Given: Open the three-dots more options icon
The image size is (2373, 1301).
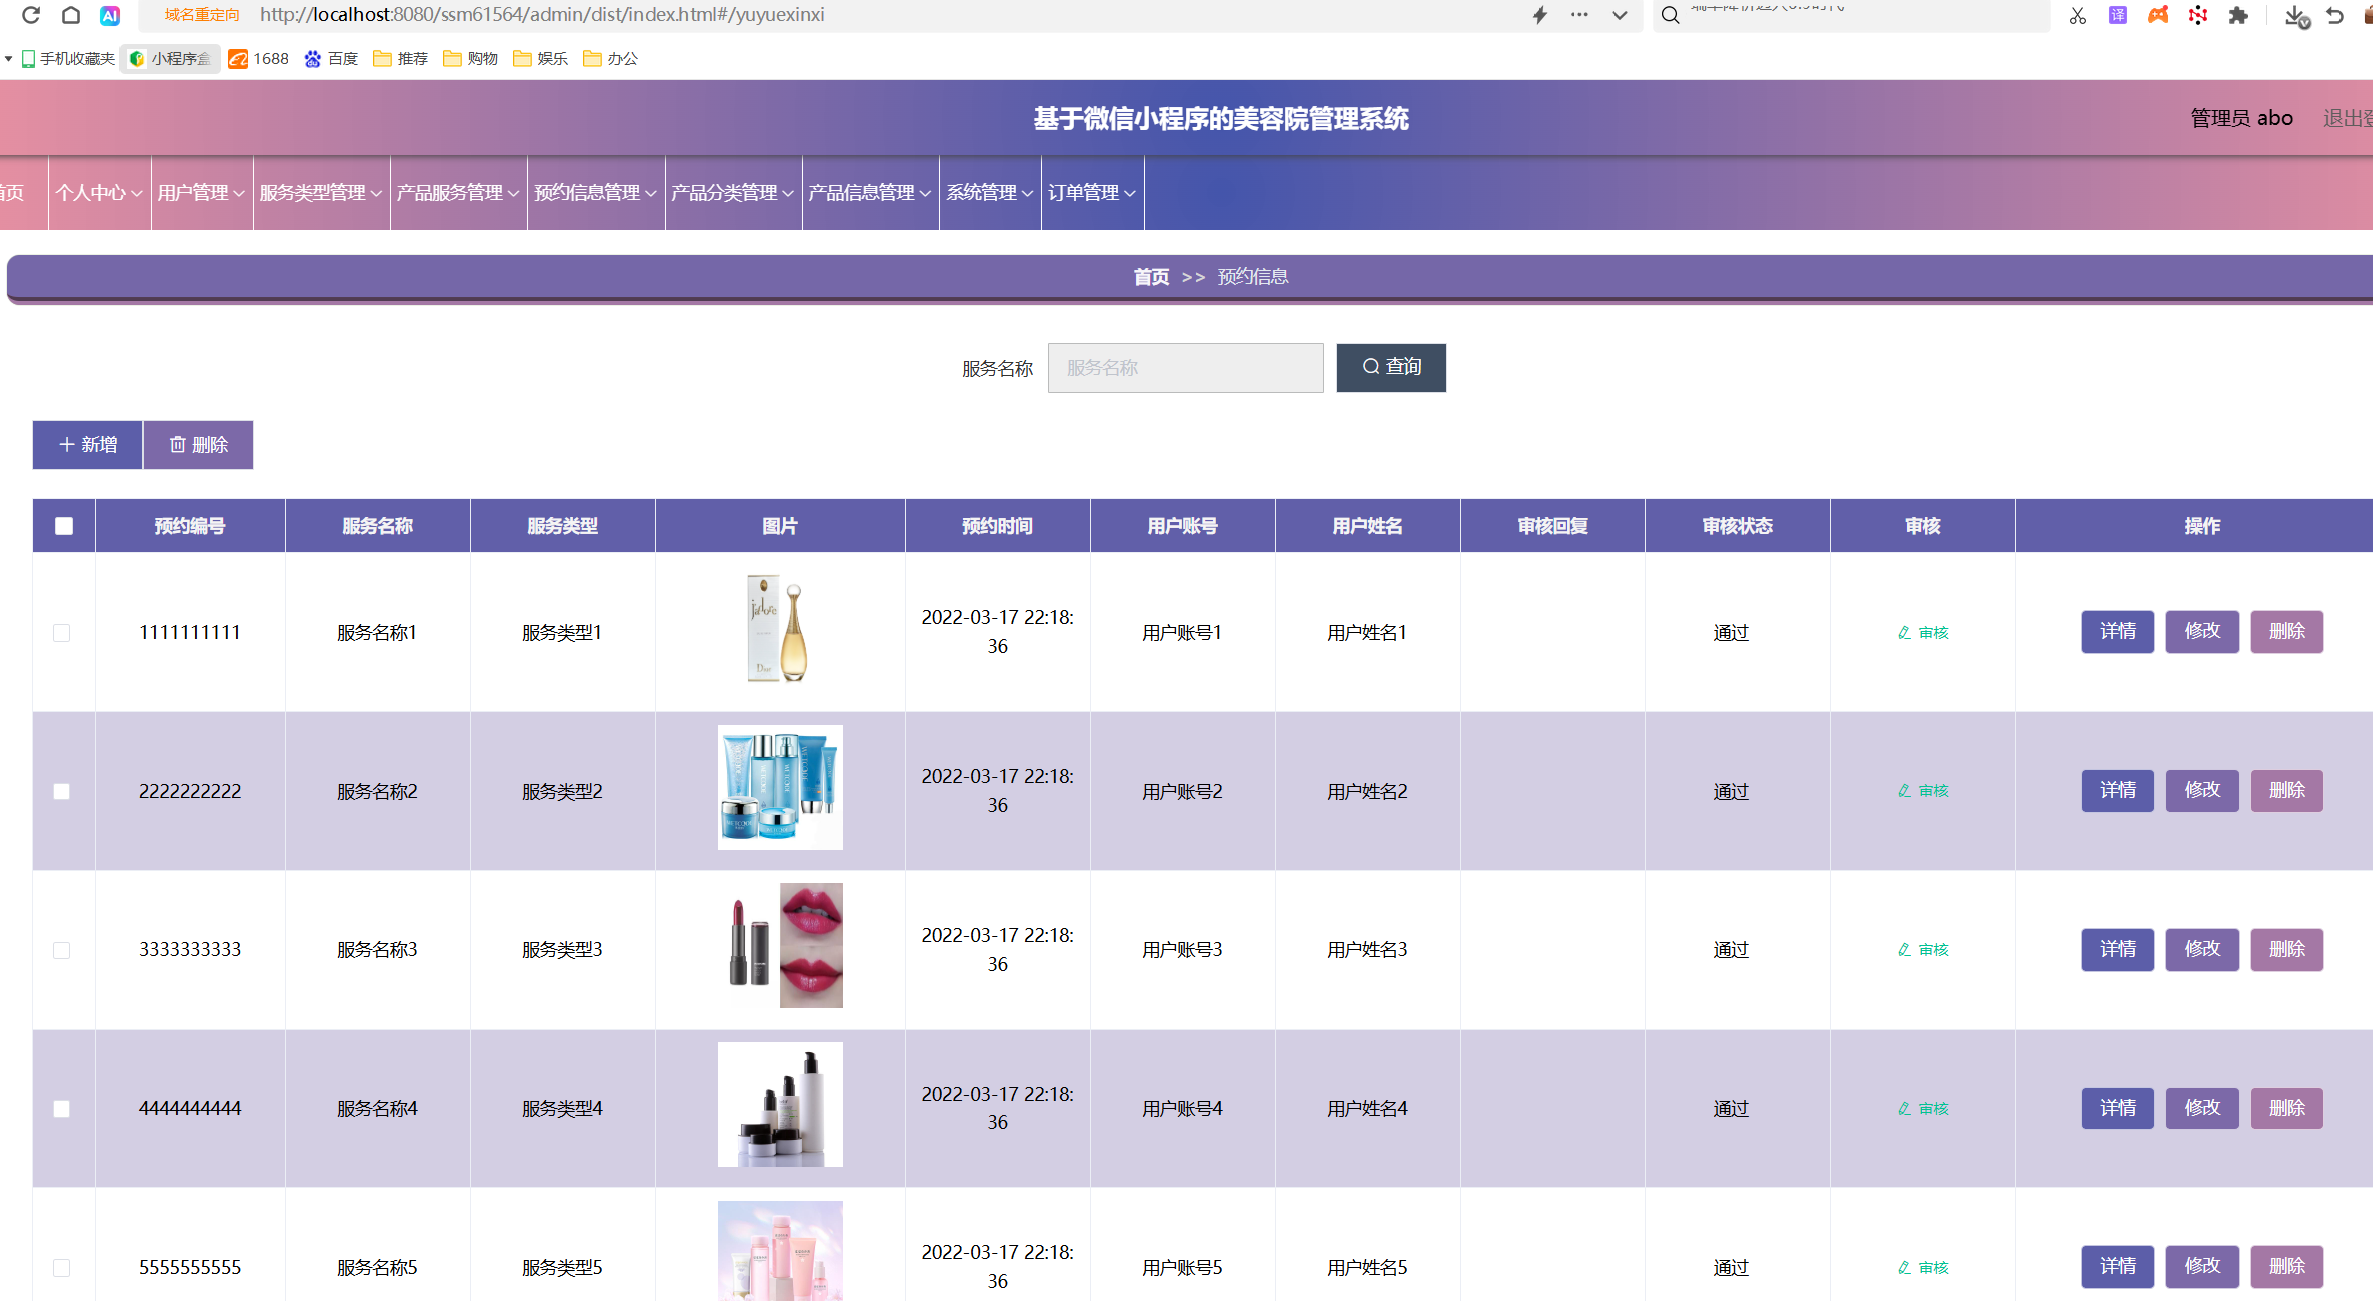Looking at the screenshot, I should pyautogui.click(x=1579, y=15).
